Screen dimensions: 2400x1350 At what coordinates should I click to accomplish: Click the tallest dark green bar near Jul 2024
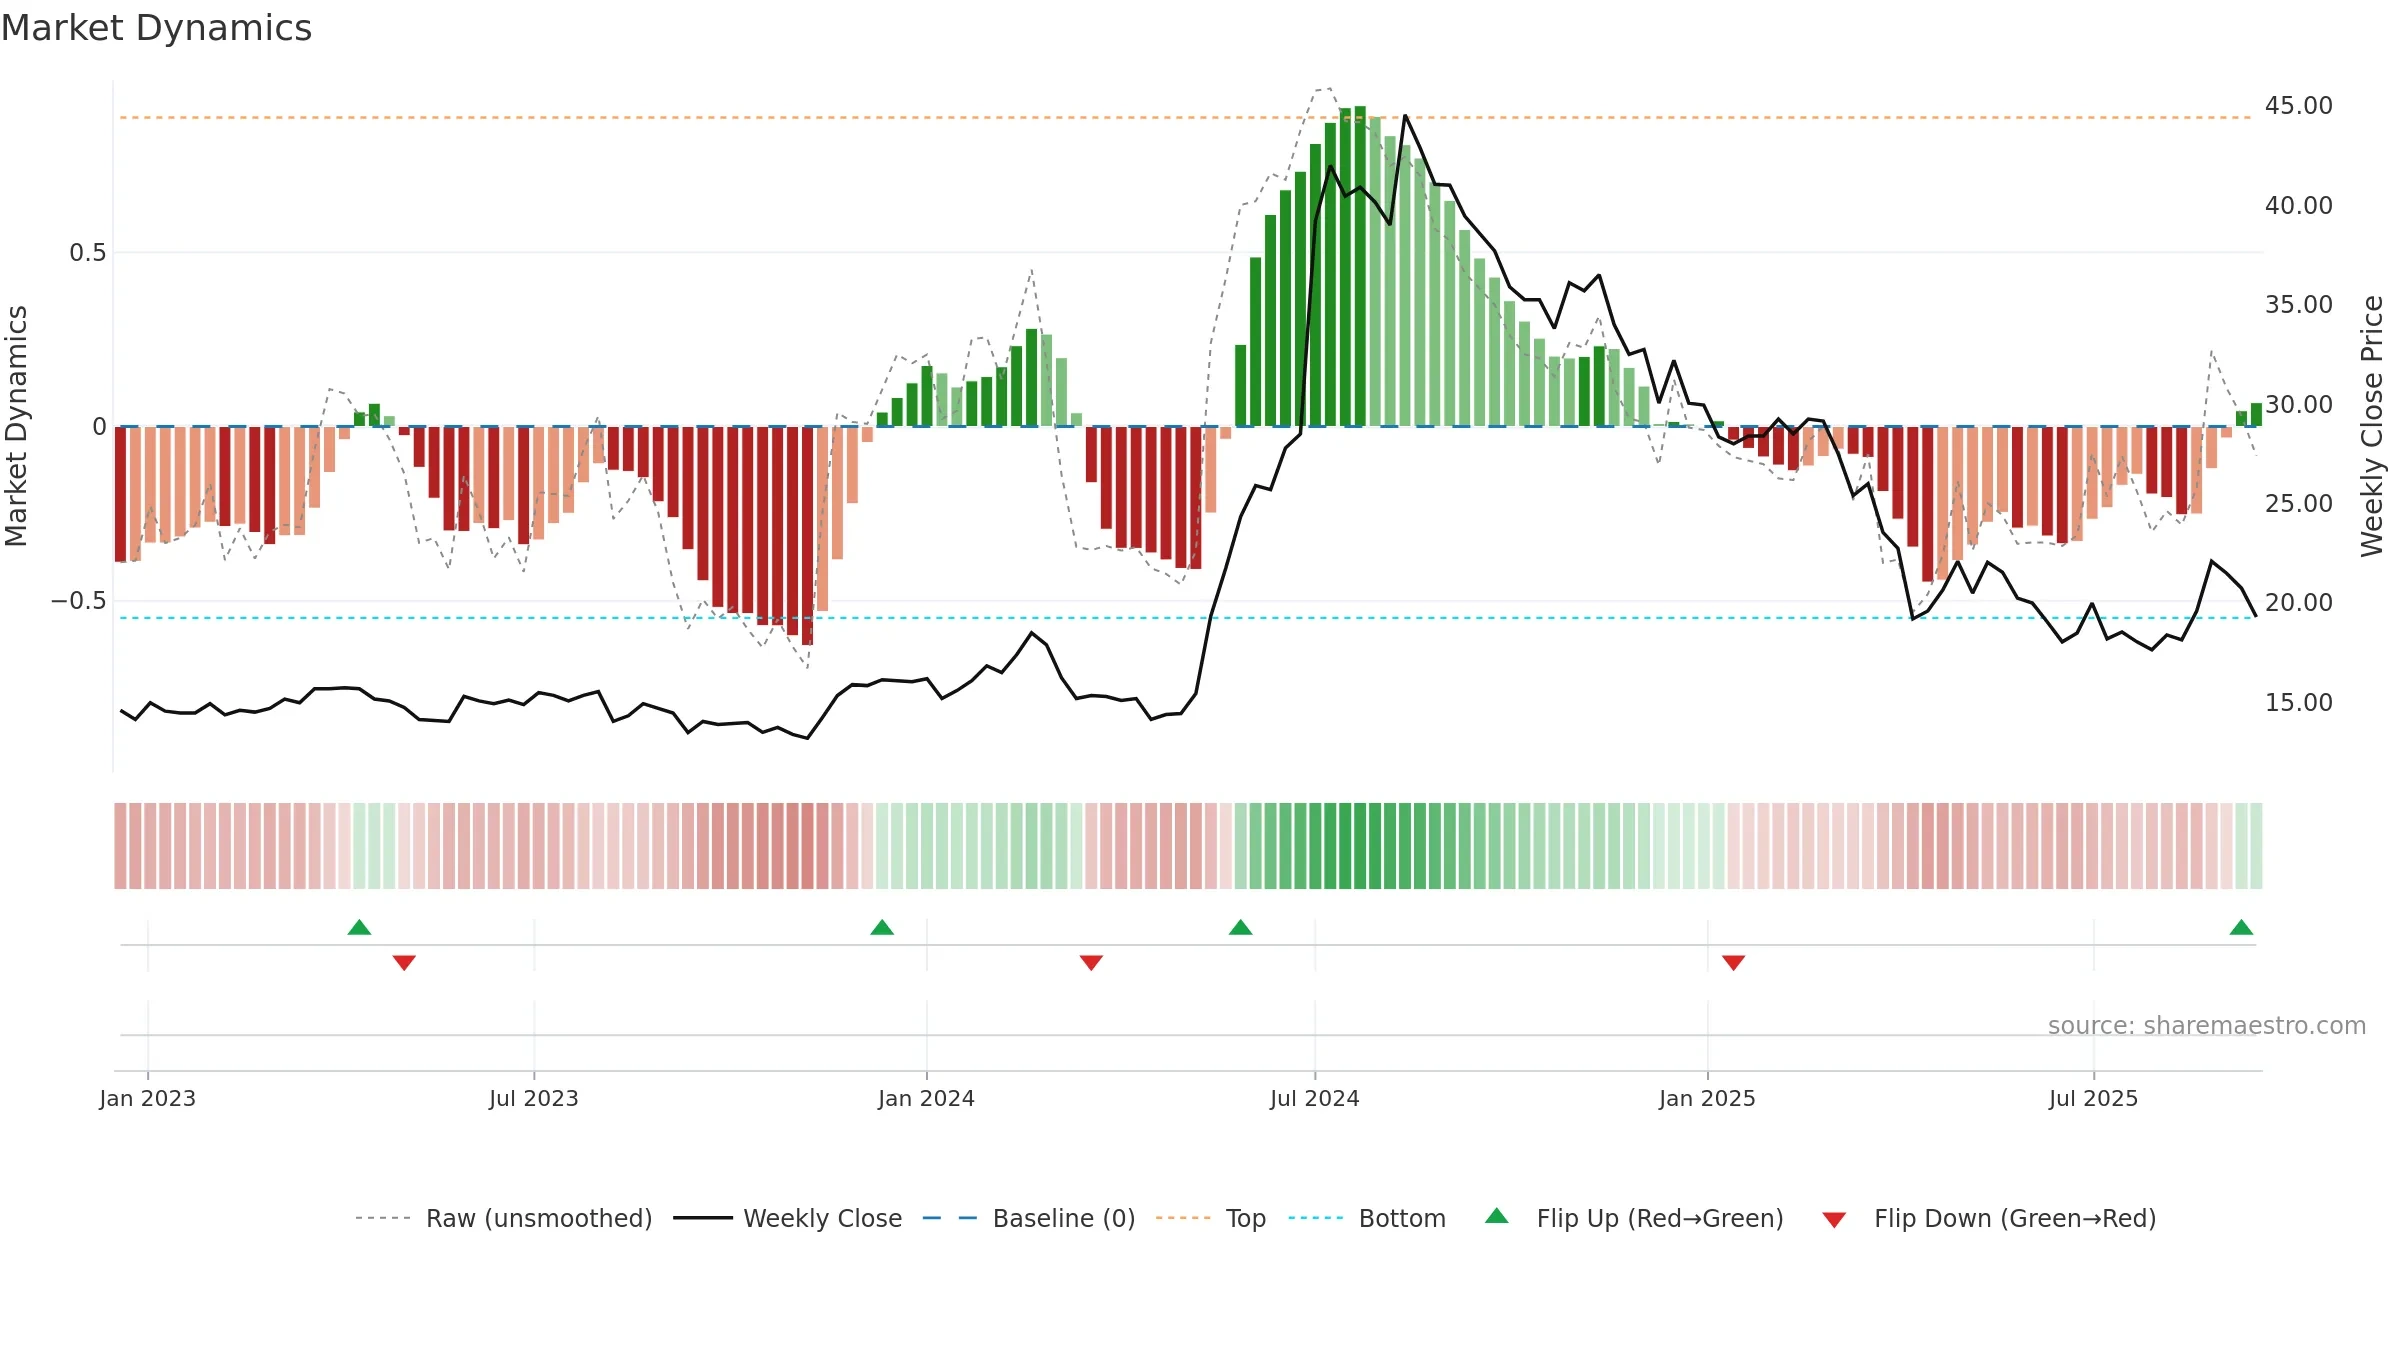click(x=1360, y=266)
